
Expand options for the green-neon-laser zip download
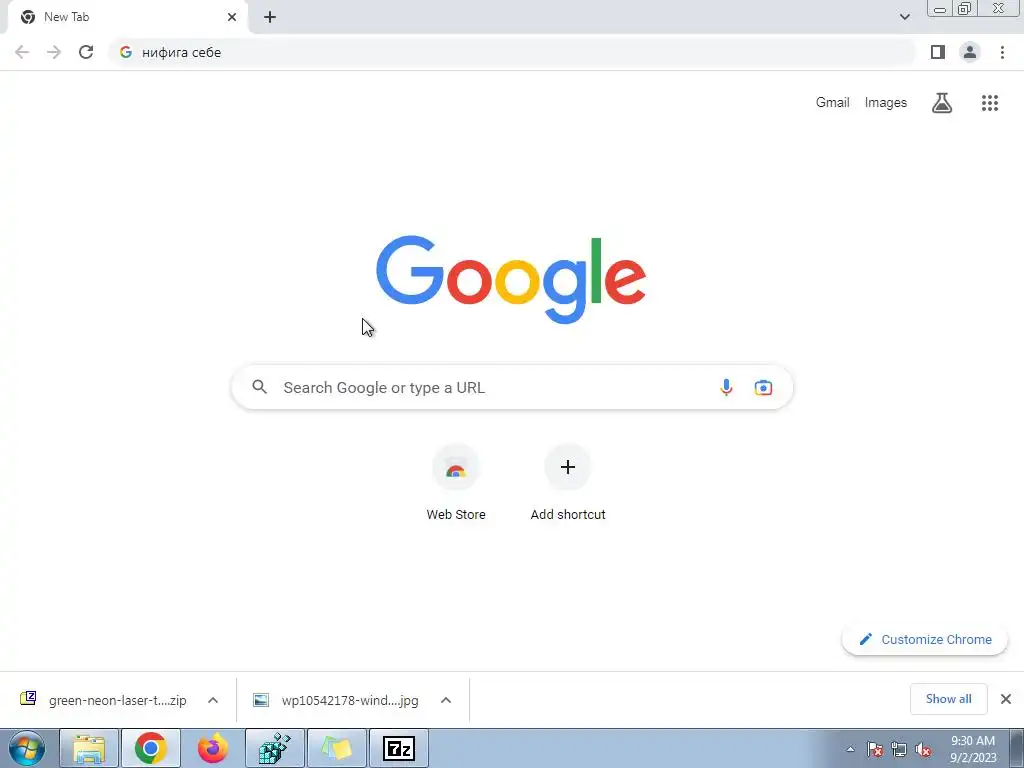coord(213,700)
